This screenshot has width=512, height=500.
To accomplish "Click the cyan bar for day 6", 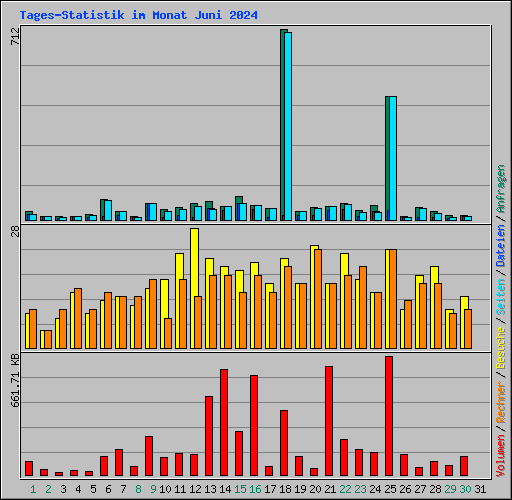I will tap(108, 210).
